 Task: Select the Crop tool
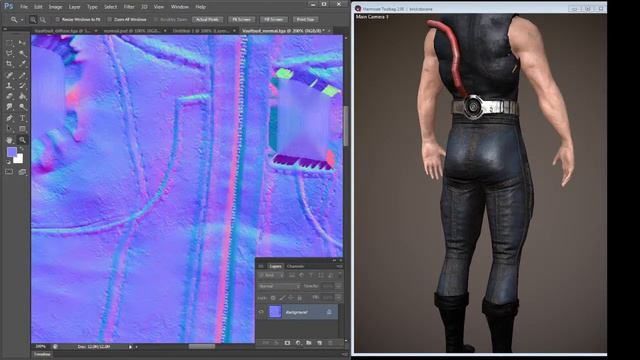[x=9, y=63]
